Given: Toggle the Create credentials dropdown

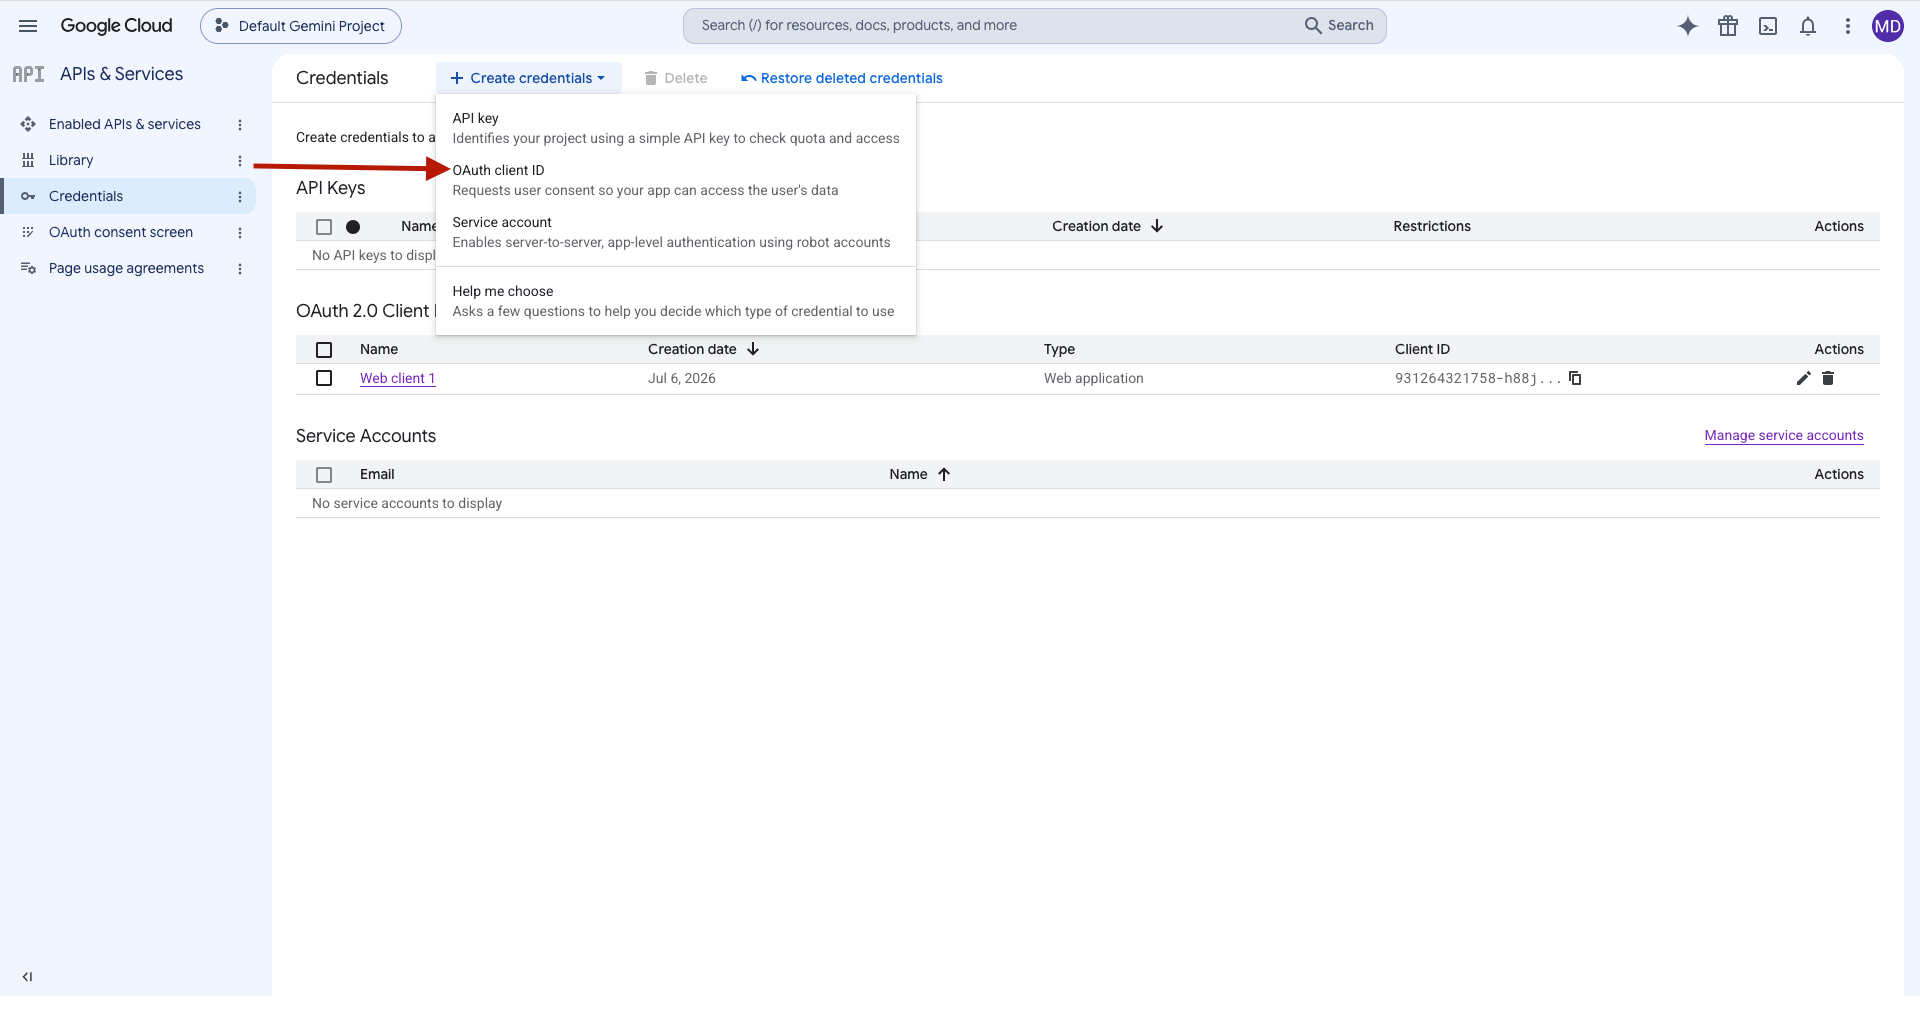Looking at the screenshot, I should (528, 78).
